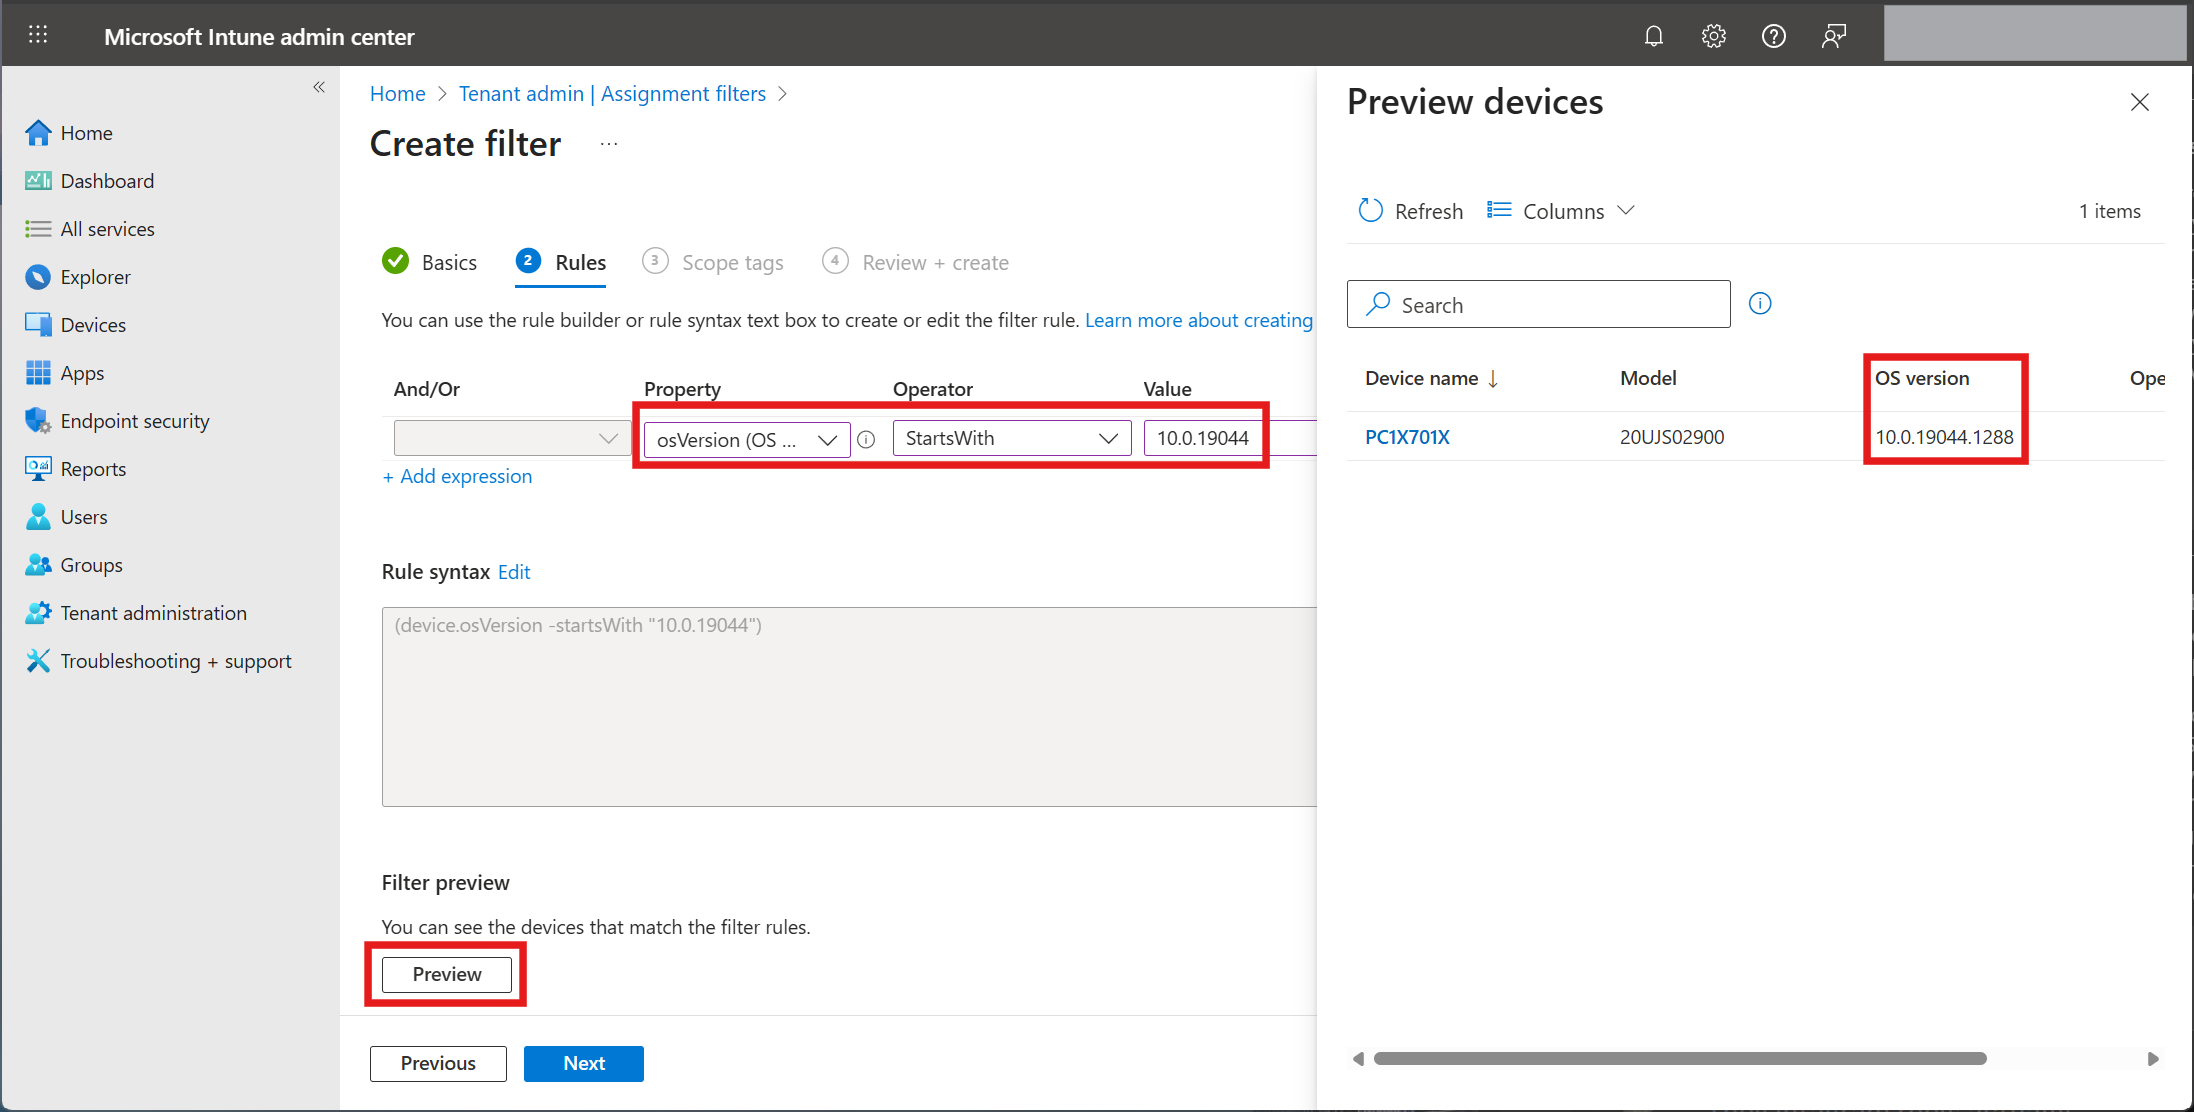Viewport: 2194px width, 1112px height.
Task: Click the Value field containing 10.0.19044
Action: coord(1230,438)
